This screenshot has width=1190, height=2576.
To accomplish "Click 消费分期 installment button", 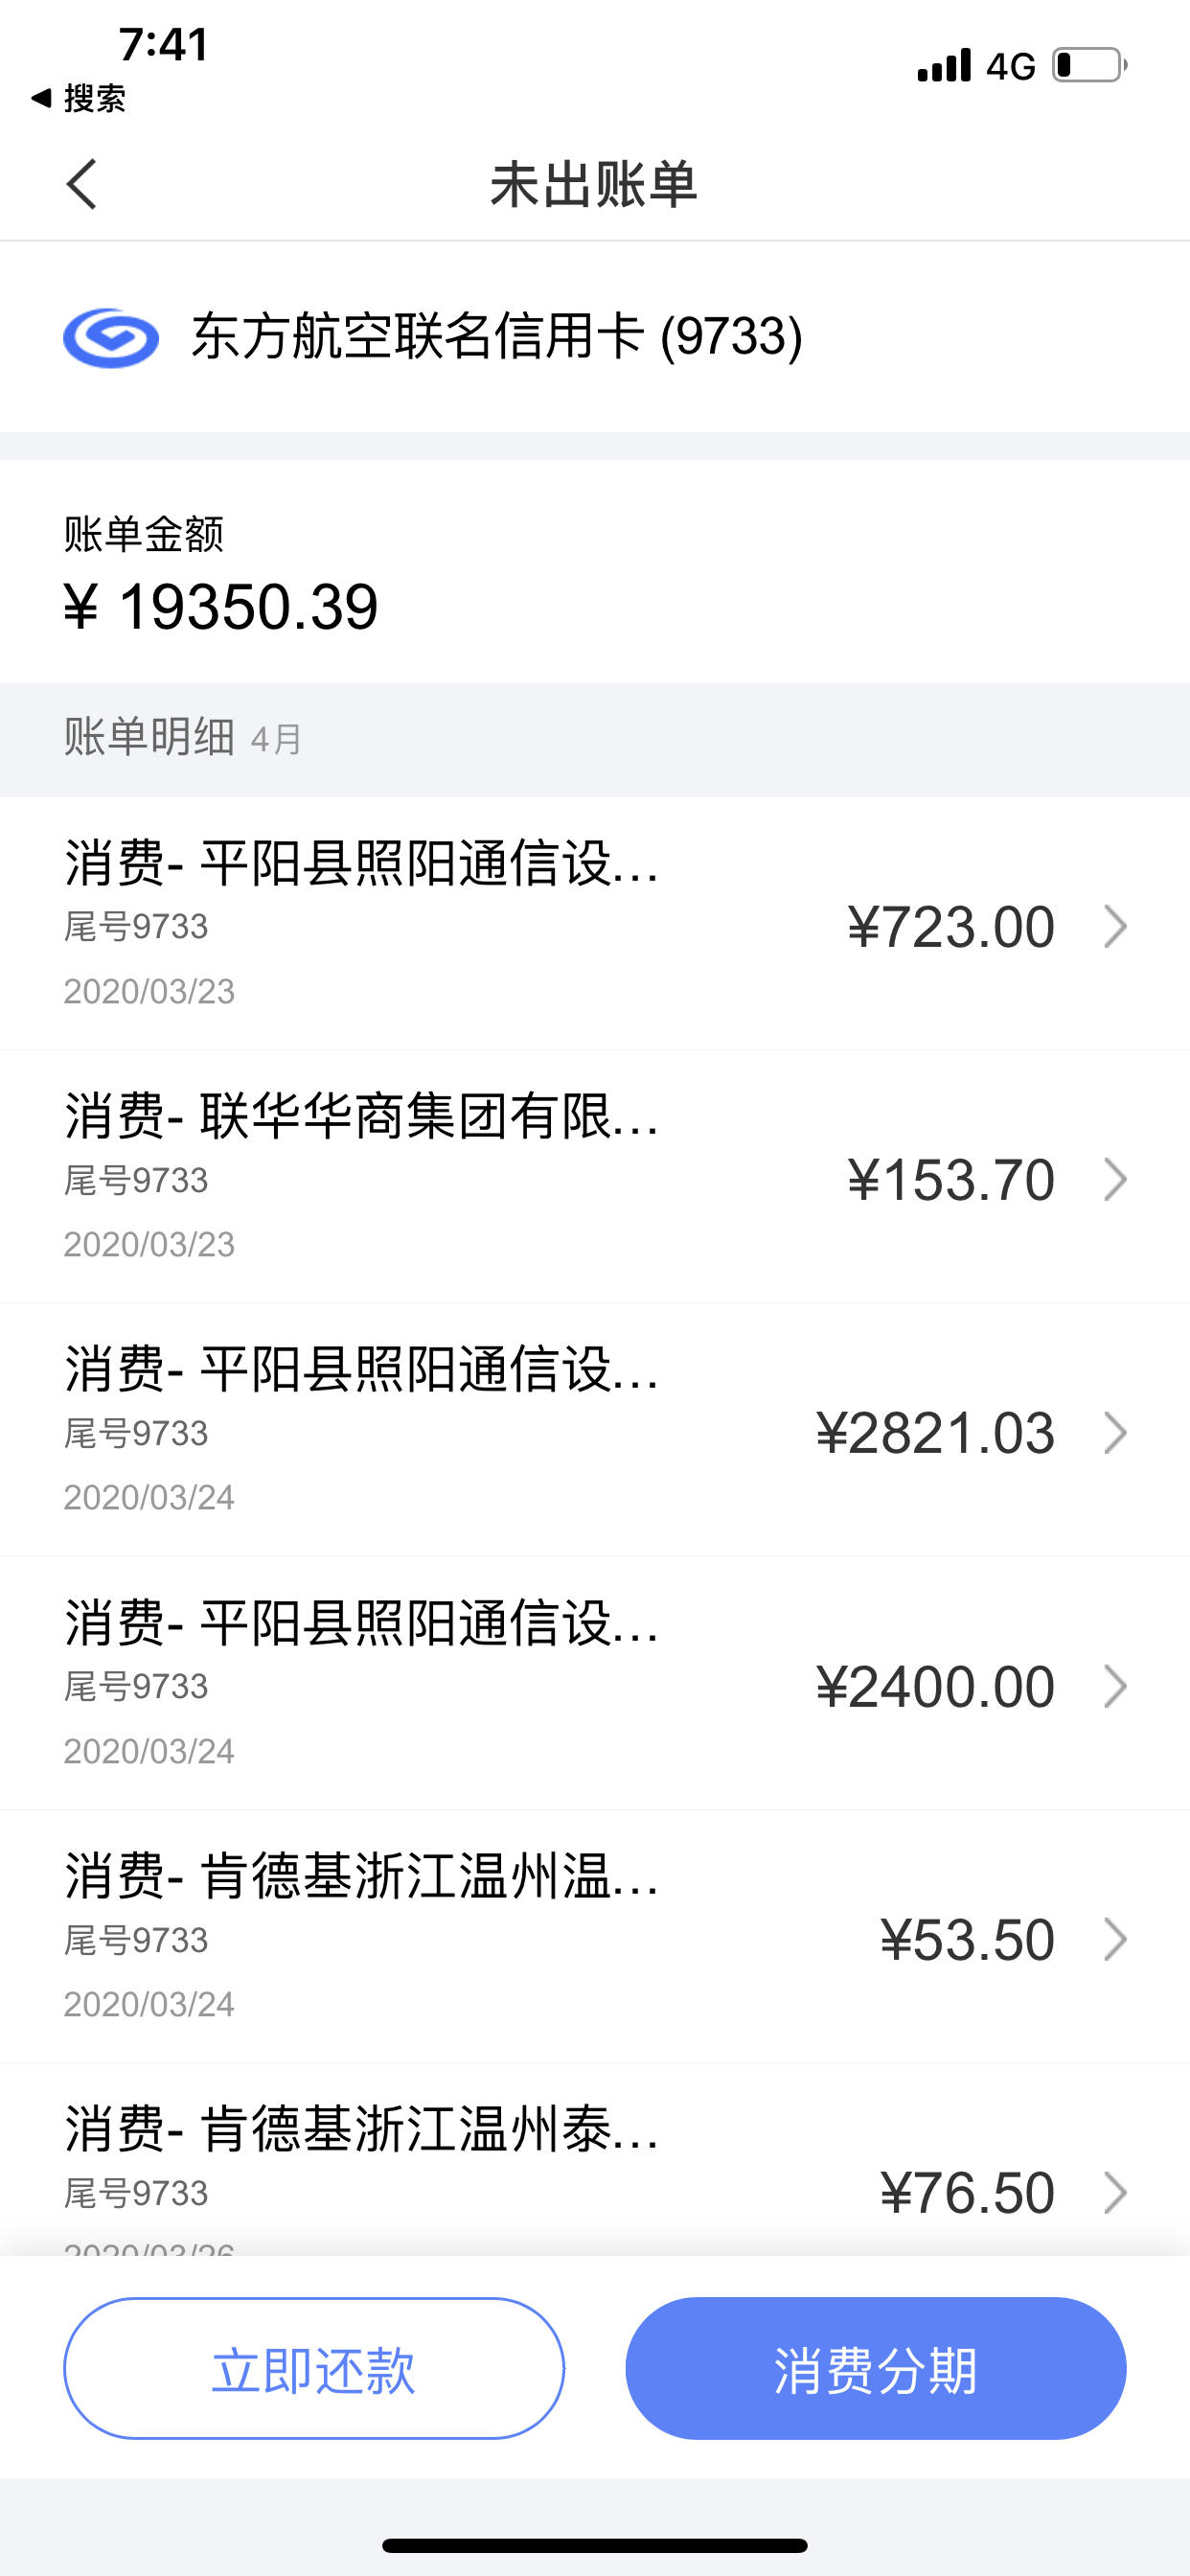I will click(876, 2368).
